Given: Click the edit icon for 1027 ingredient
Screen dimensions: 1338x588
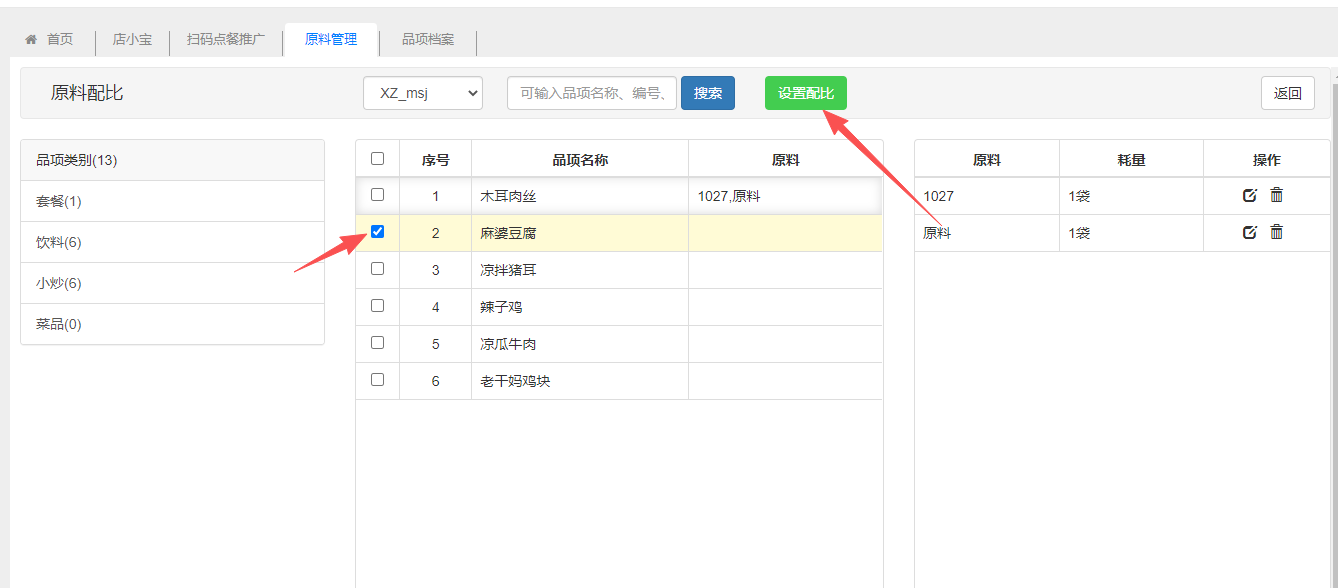Looking at the screenshot, I should pyautogui.click(x=1249, y=195).
